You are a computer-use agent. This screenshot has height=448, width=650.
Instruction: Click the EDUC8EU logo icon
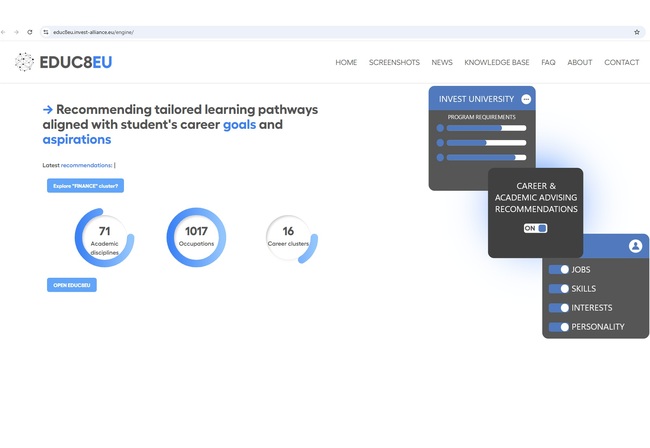(x=24, y=62)
